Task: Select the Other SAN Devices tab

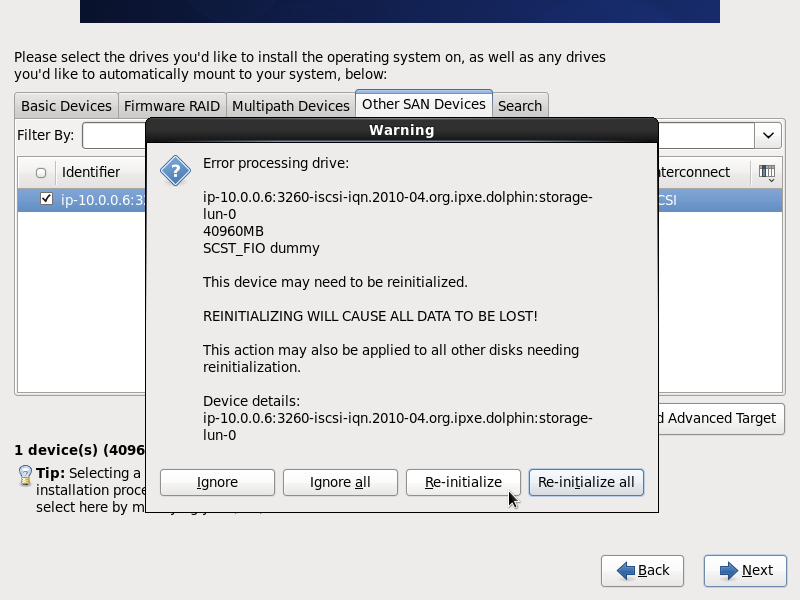Action: (424, 104)
